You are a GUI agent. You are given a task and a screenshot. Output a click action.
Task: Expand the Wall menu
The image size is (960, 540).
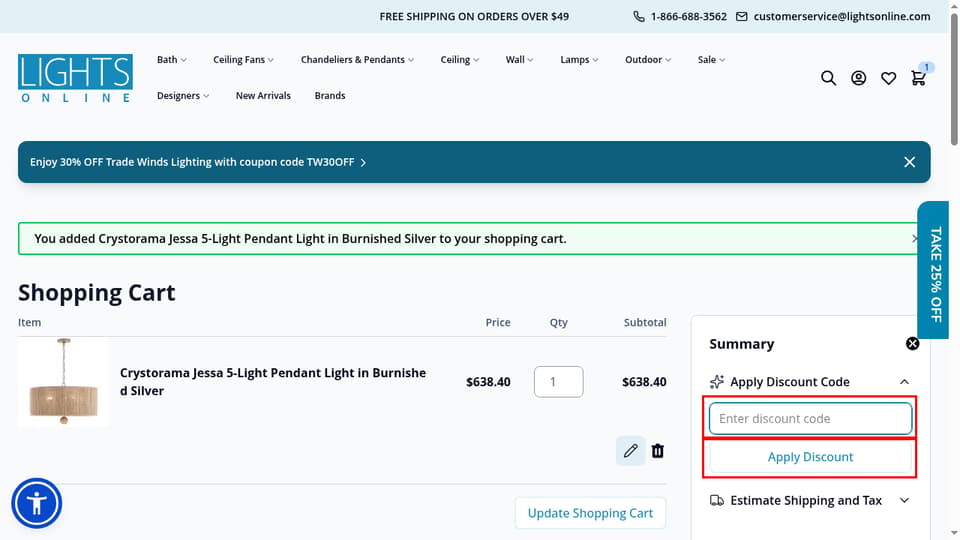tap(519, 59)
